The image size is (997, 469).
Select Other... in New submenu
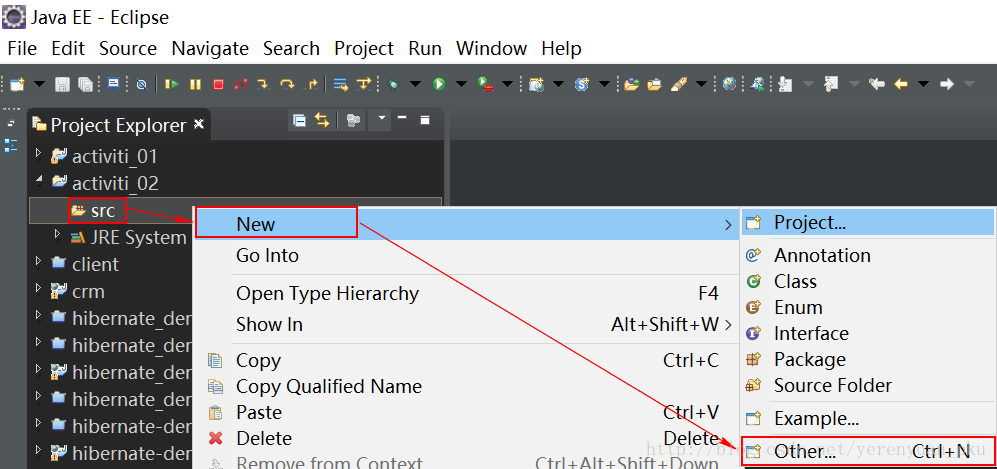868,451
